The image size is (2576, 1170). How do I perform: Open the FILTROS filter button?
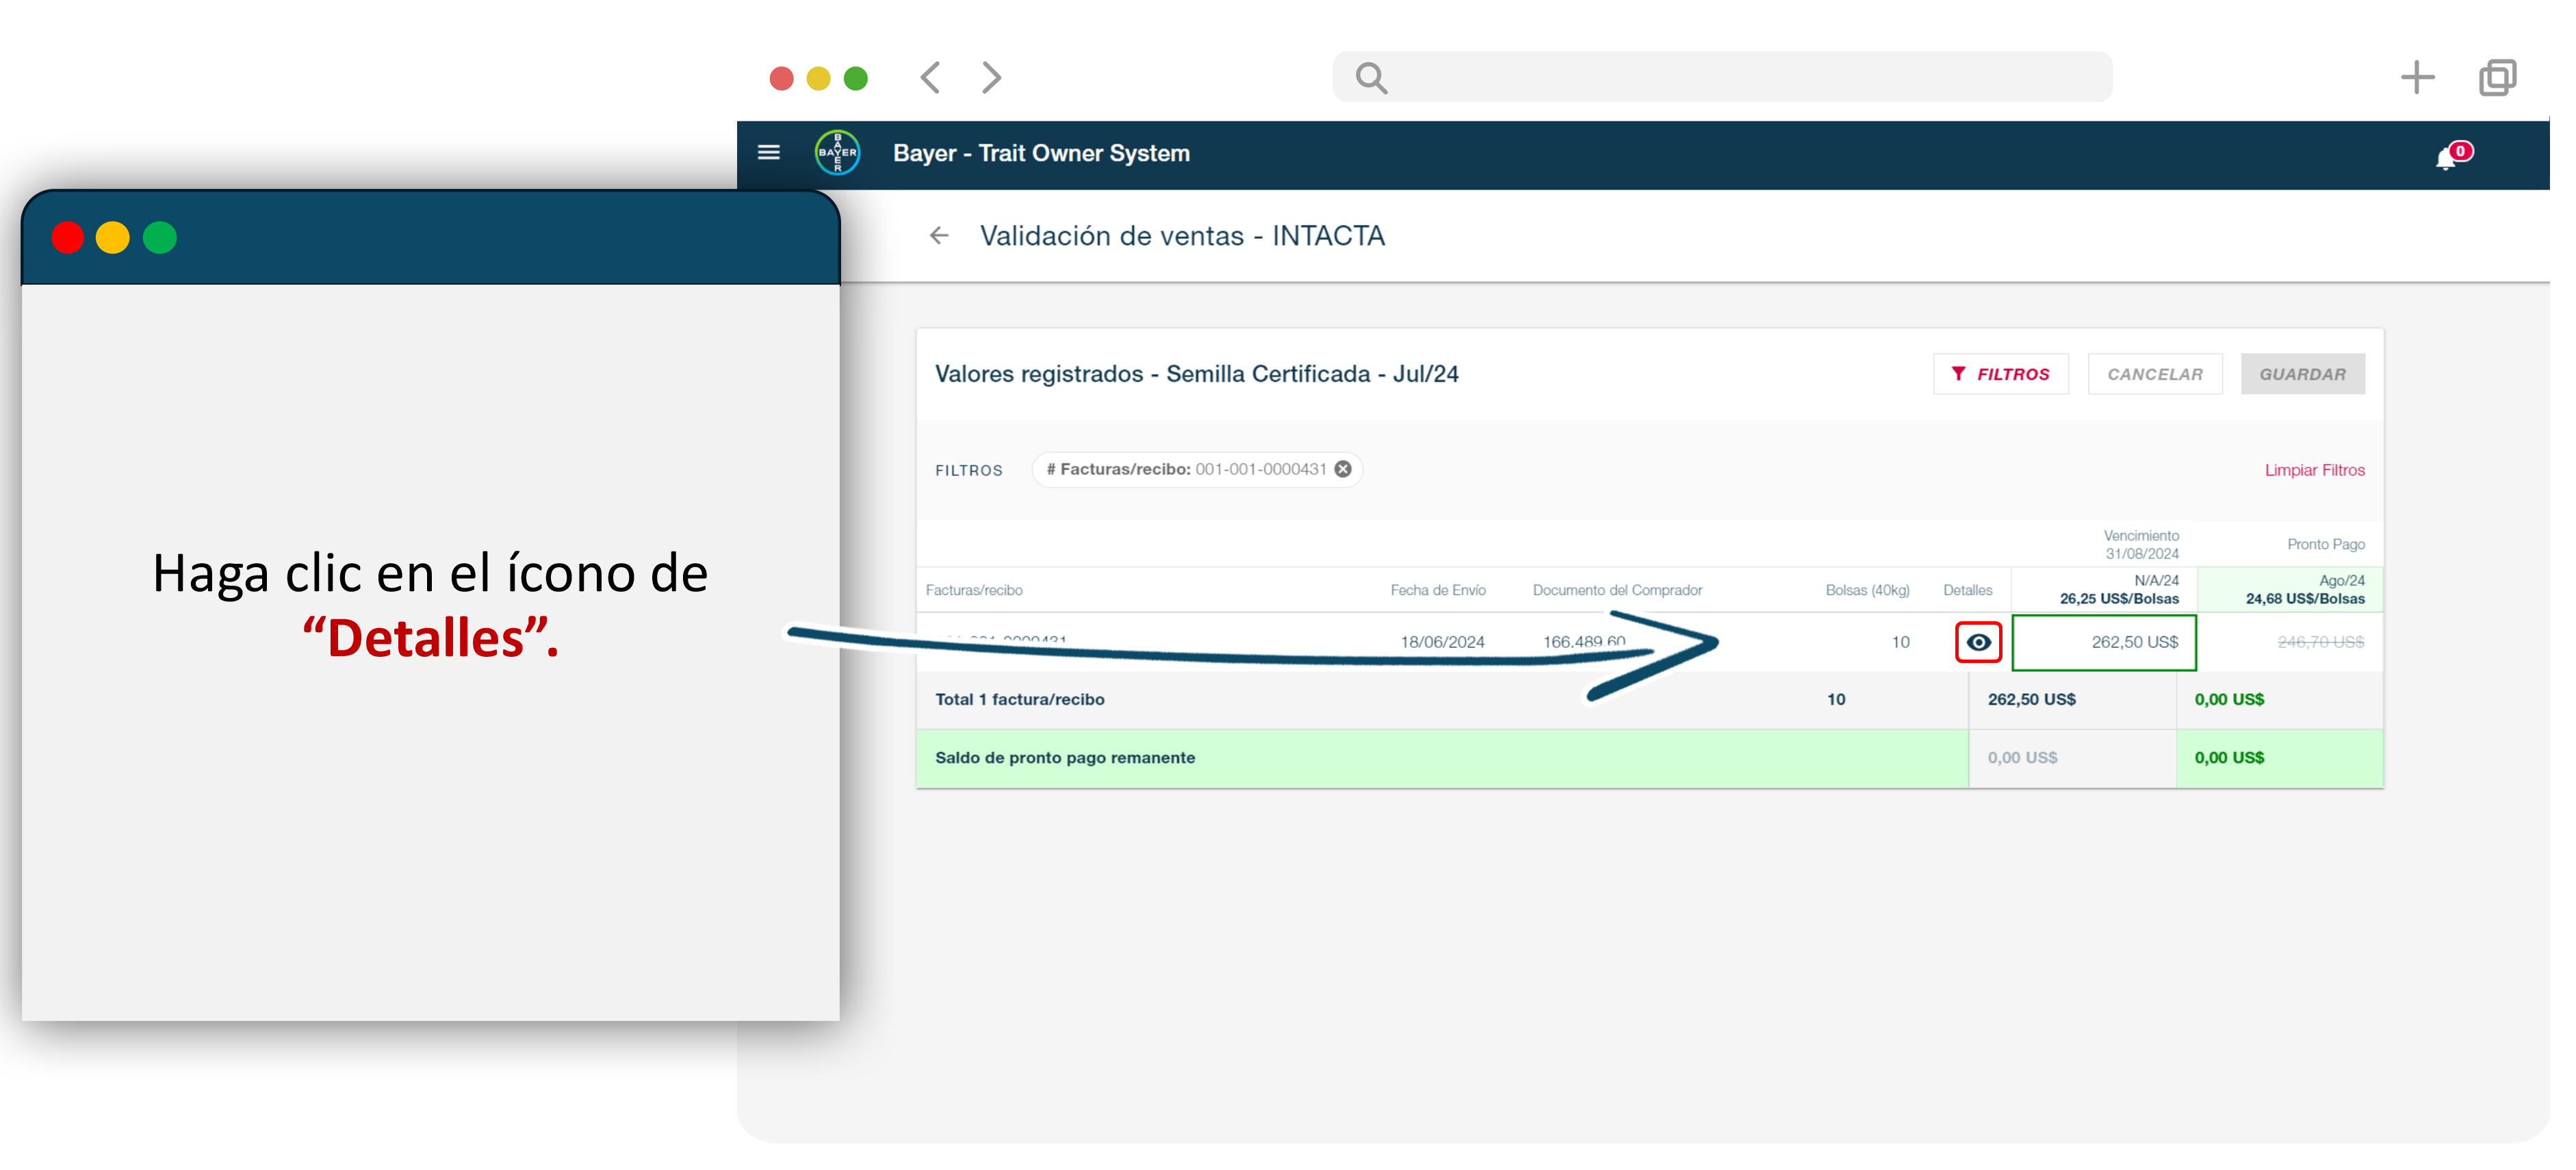(x=2000, y=374)
